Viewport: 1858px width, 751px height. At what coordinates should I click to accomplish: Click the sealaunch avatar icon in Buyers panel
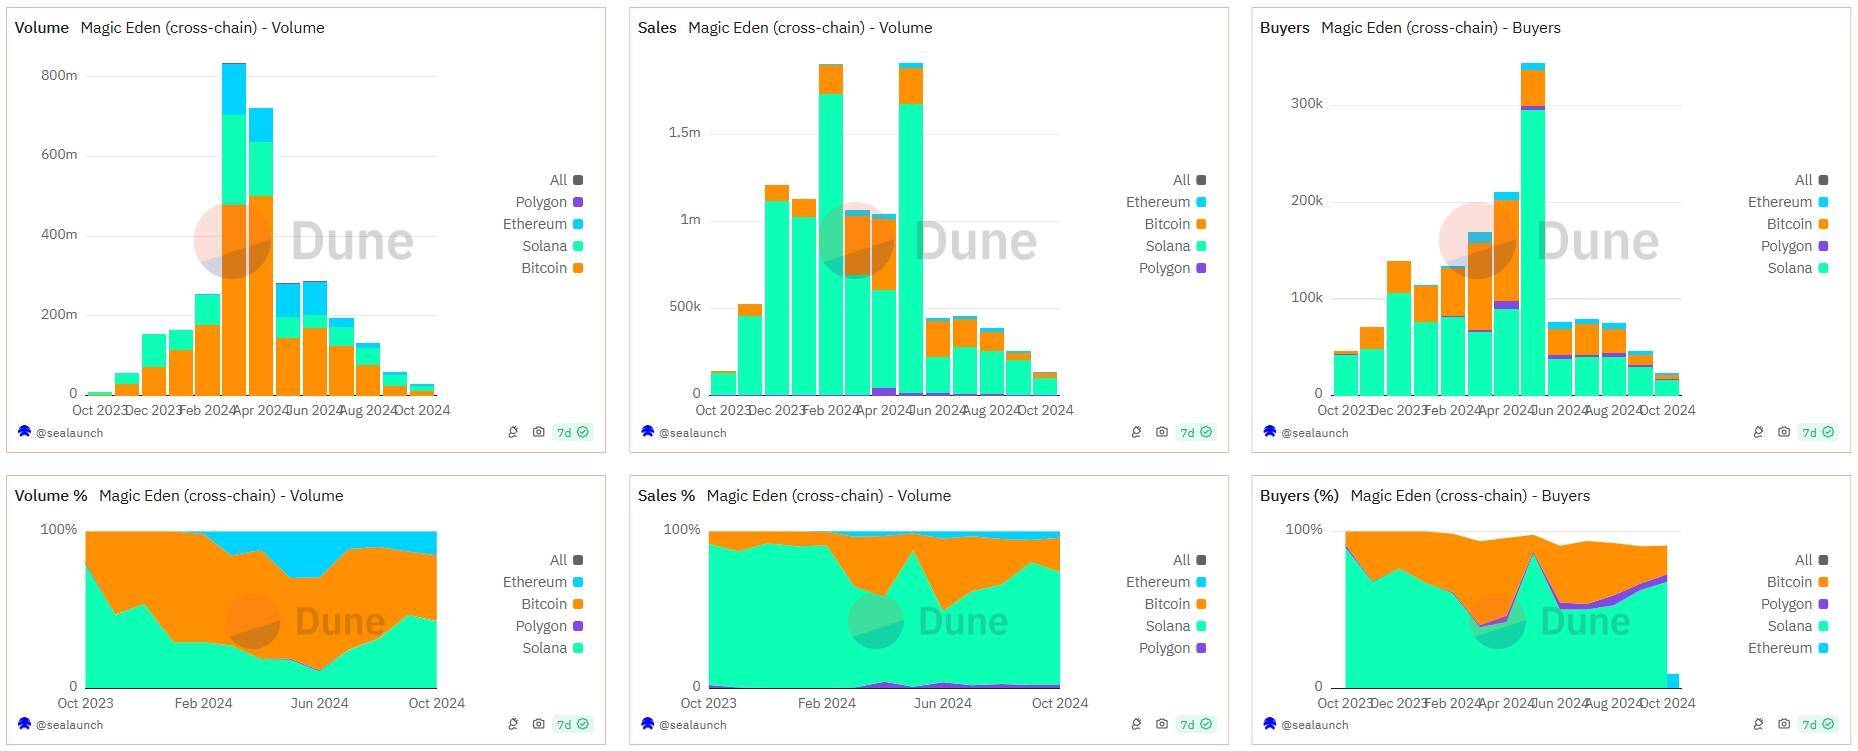point(1270,432)
